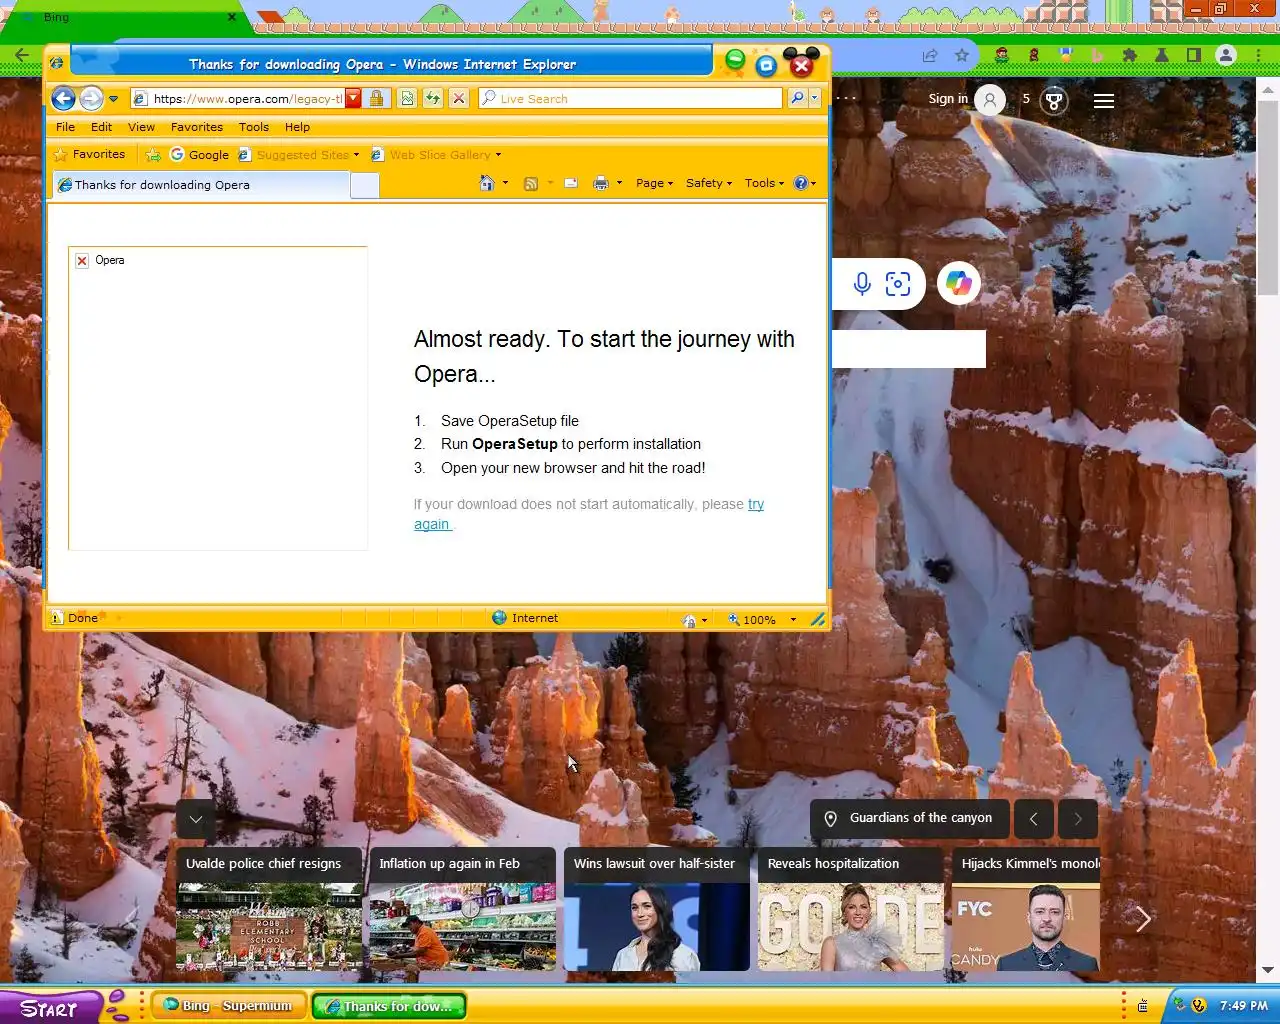Open the Edit menu in IE
Viewport: 1280px width, 1024px height.
101,127
